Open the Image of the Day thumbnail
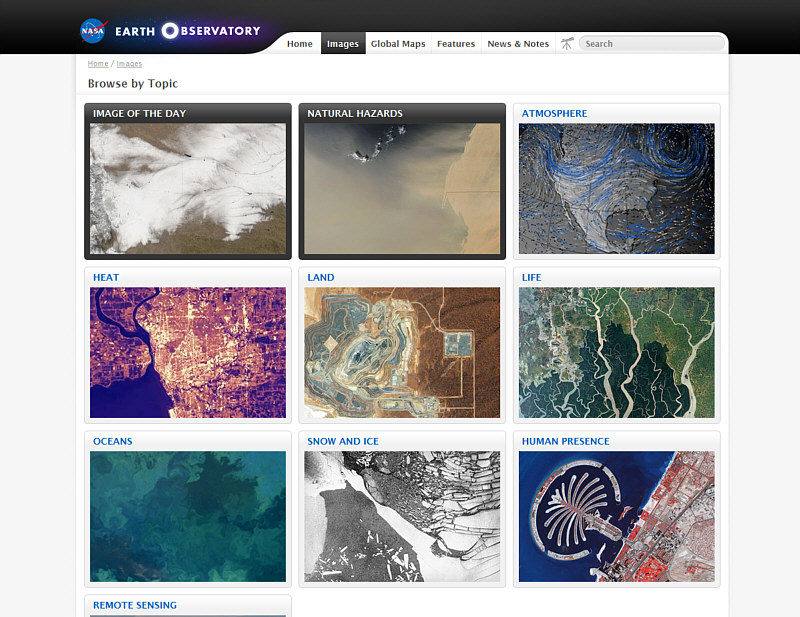This screenshot has width=800, height=617. [188, 188]
